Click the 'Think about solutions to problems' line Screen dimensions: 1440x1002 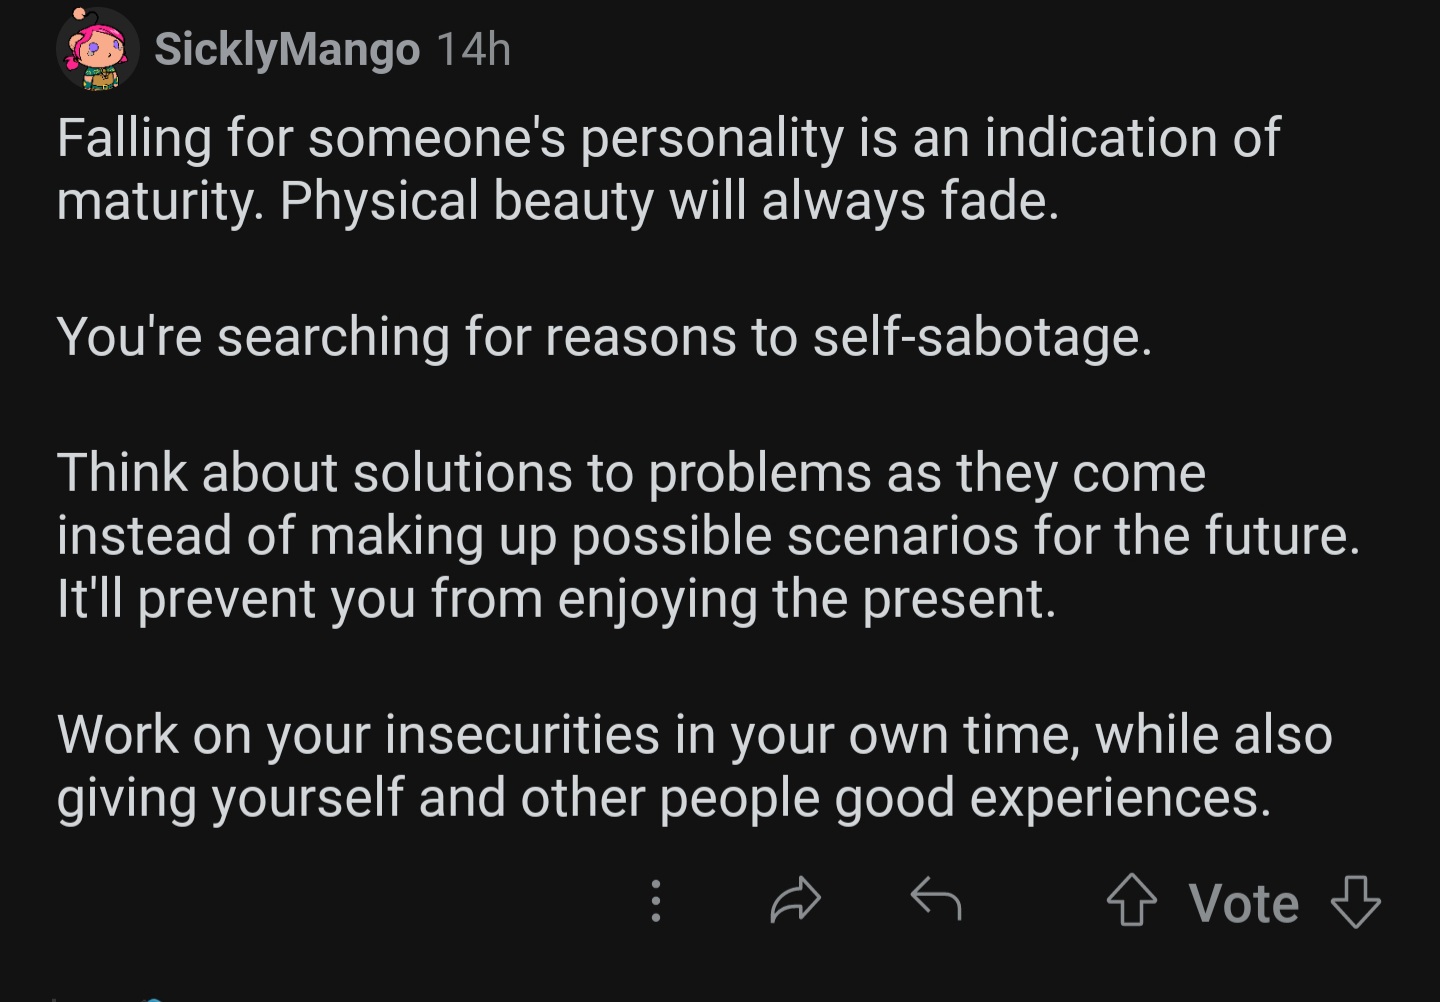631,472
